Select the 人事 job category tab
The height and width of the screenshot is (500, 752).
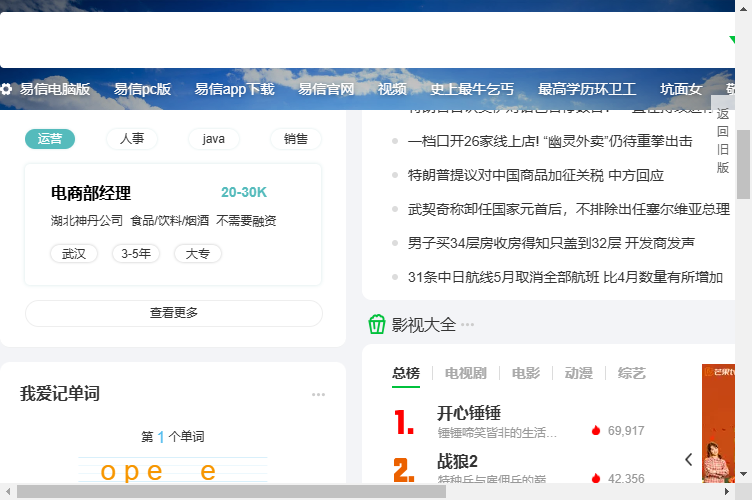[x=132, y=139]
